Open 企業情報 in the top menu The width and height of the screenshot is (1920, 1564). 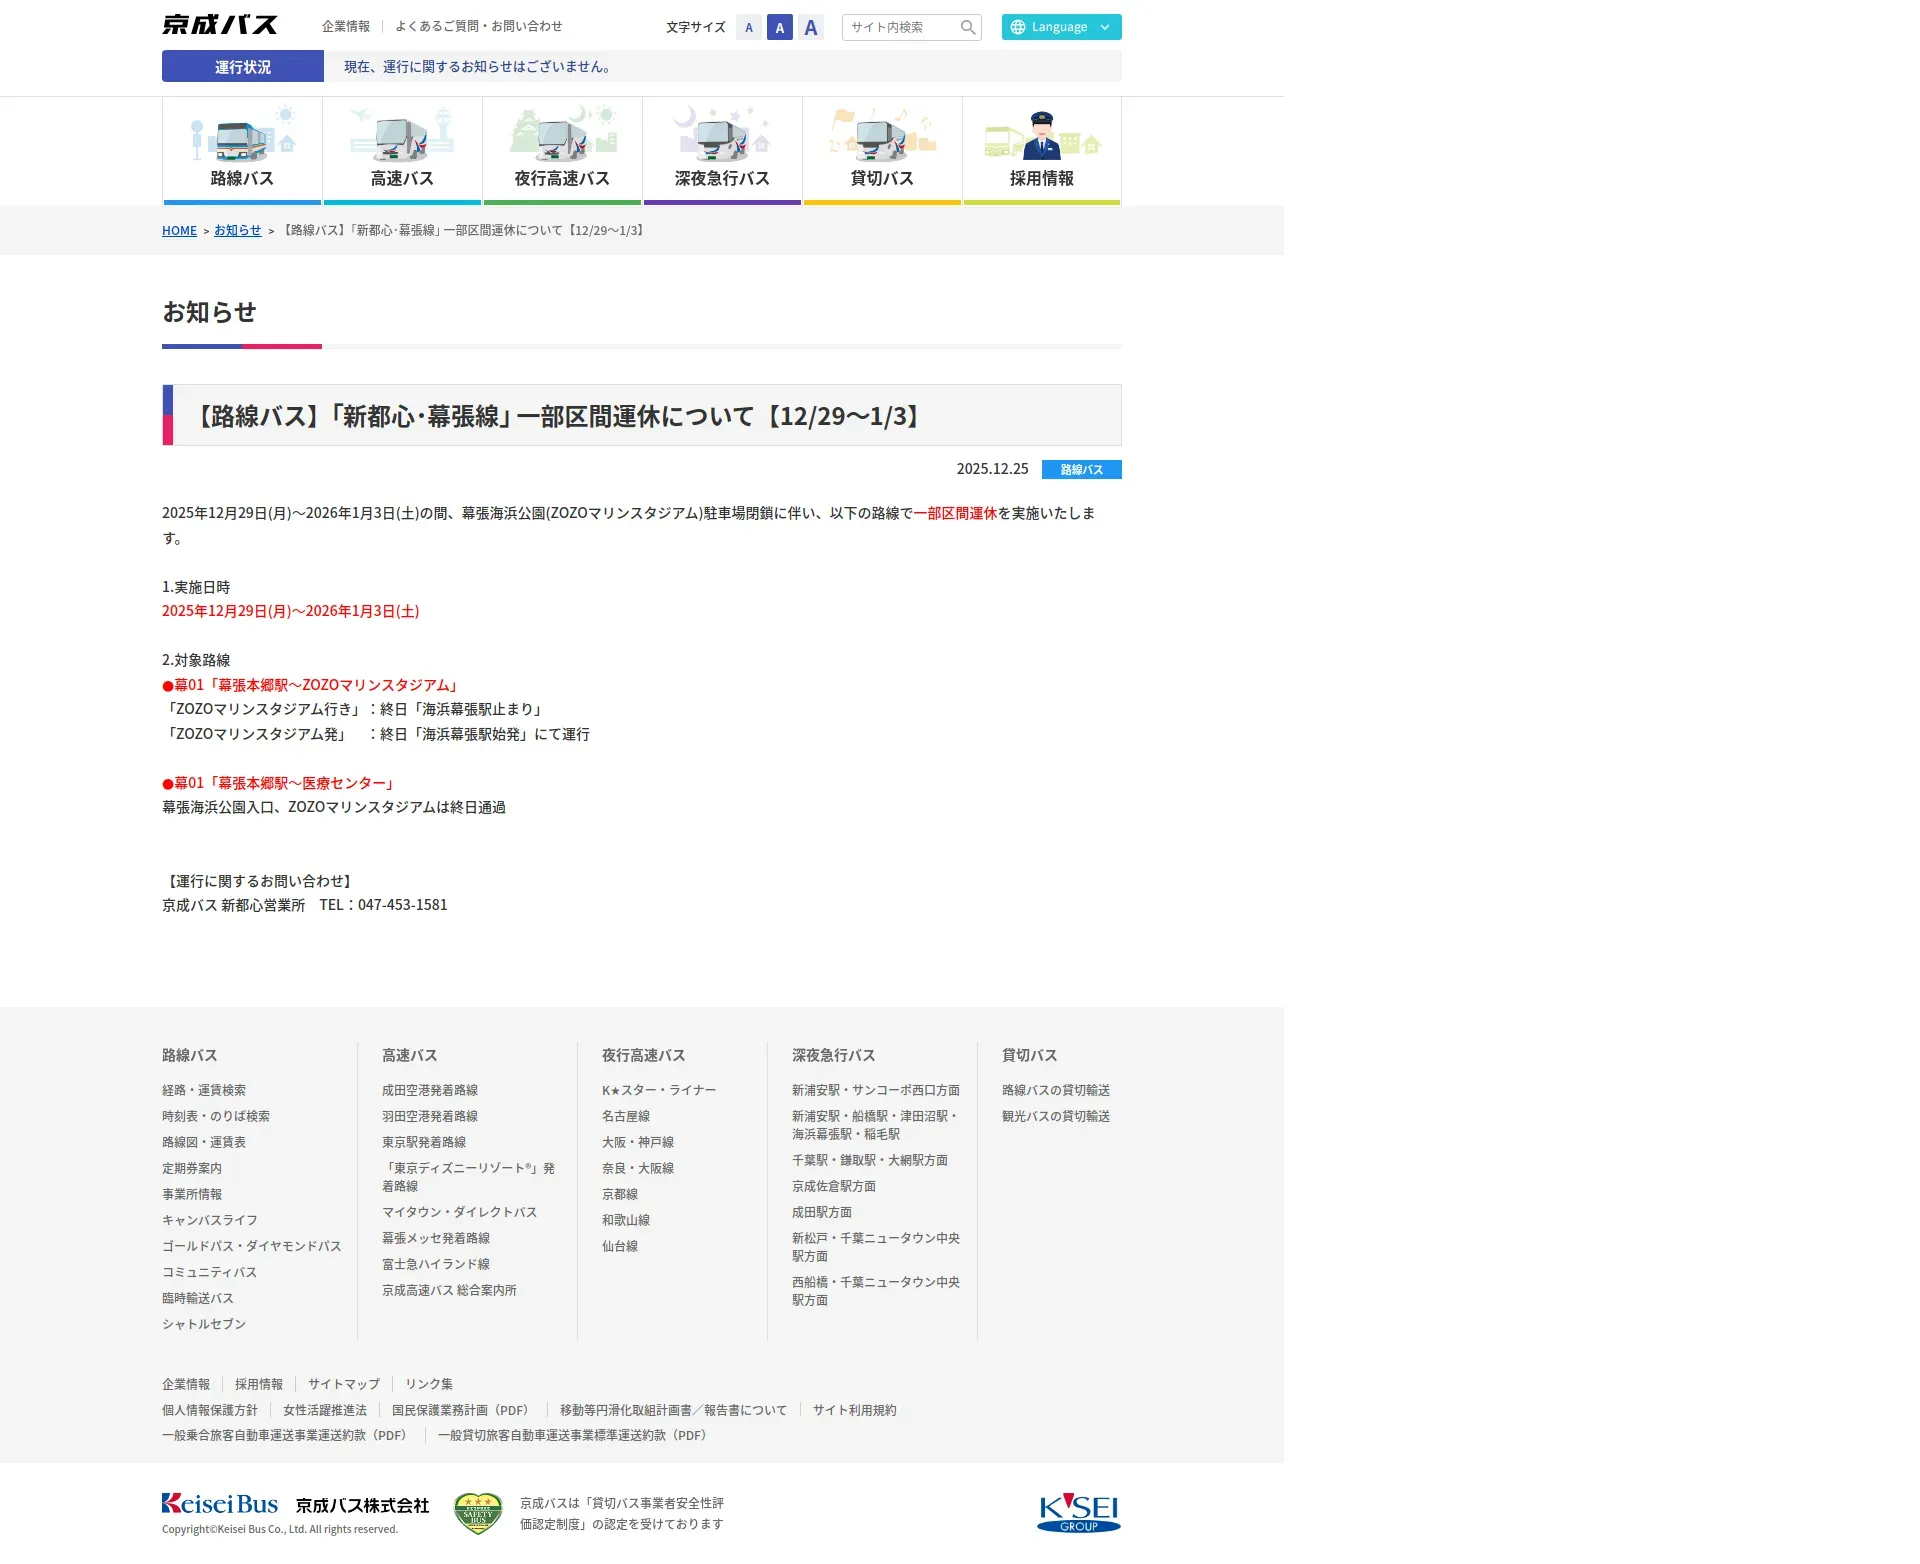coord(346,26)
